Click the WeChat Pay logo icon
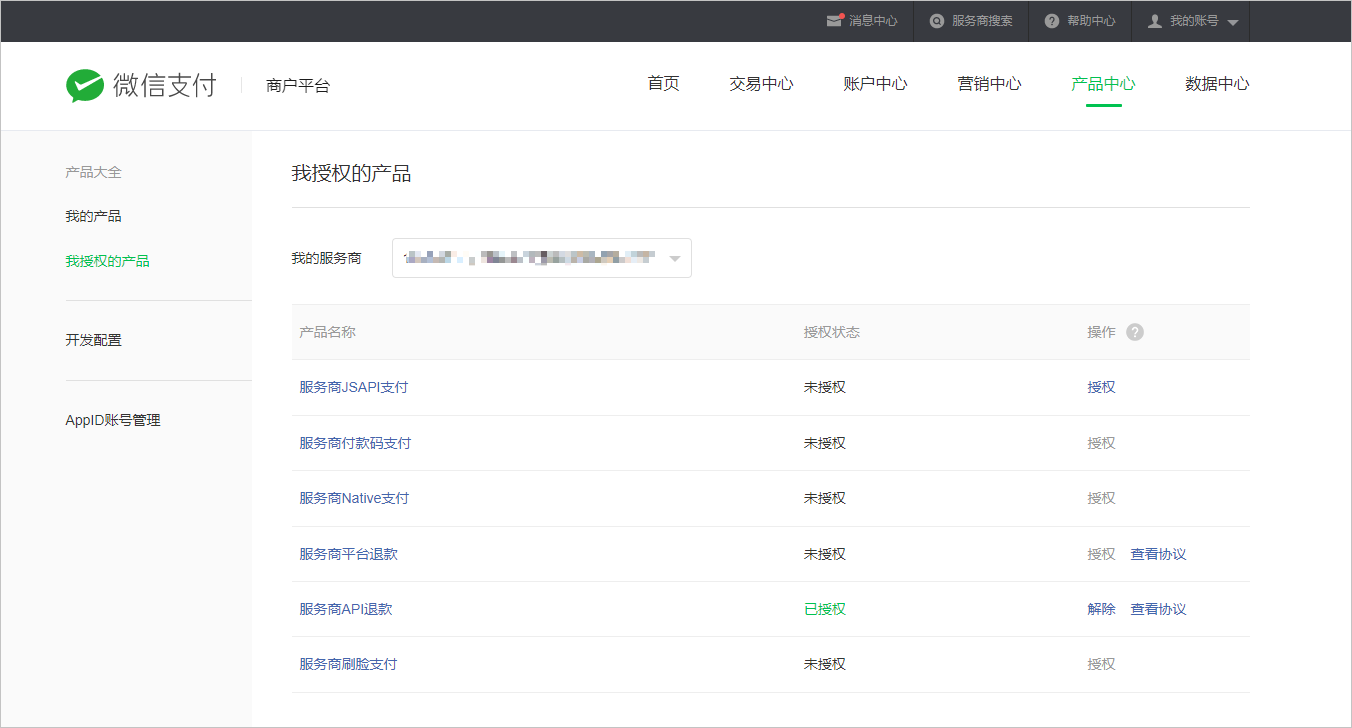The width and height of the screenshot is (1352, 728). coord(85,86)
